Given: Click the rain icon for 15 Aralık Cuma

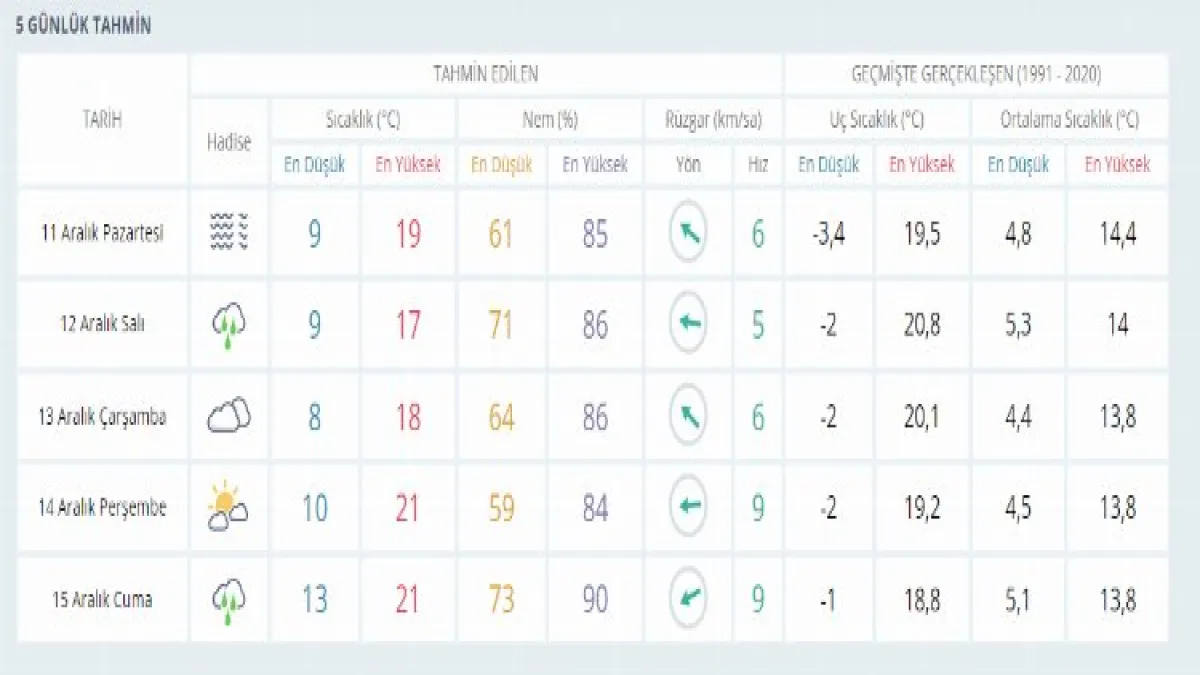Looking at the screenshot, I should 229,599.
